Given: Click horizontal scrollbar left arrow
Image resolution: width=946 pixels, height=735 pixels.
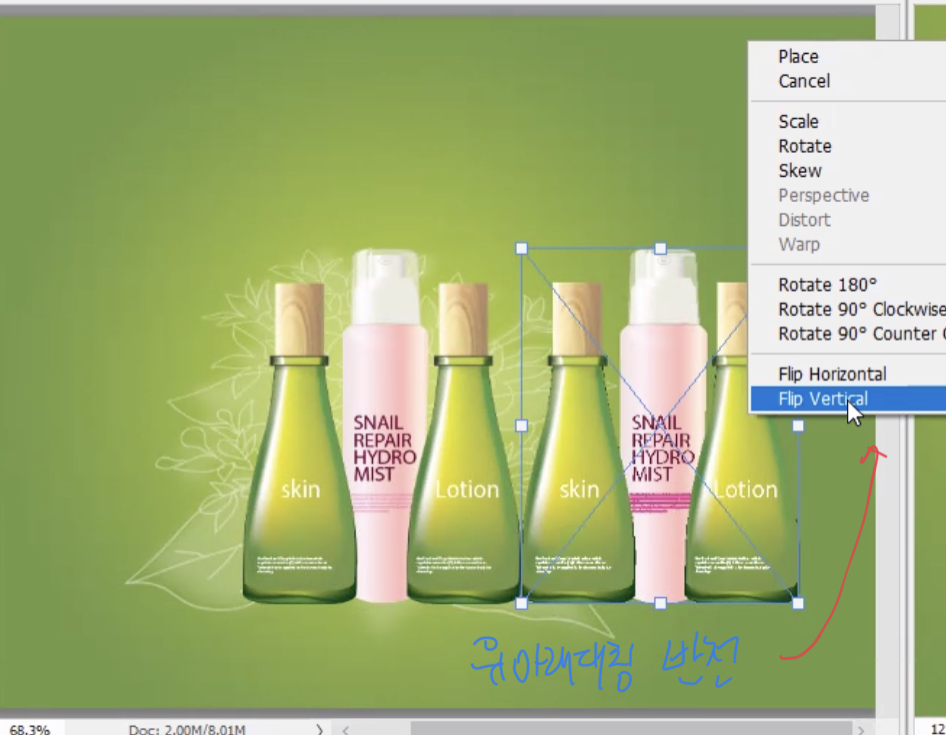Looking at the screenshot, I should (346, 730).
